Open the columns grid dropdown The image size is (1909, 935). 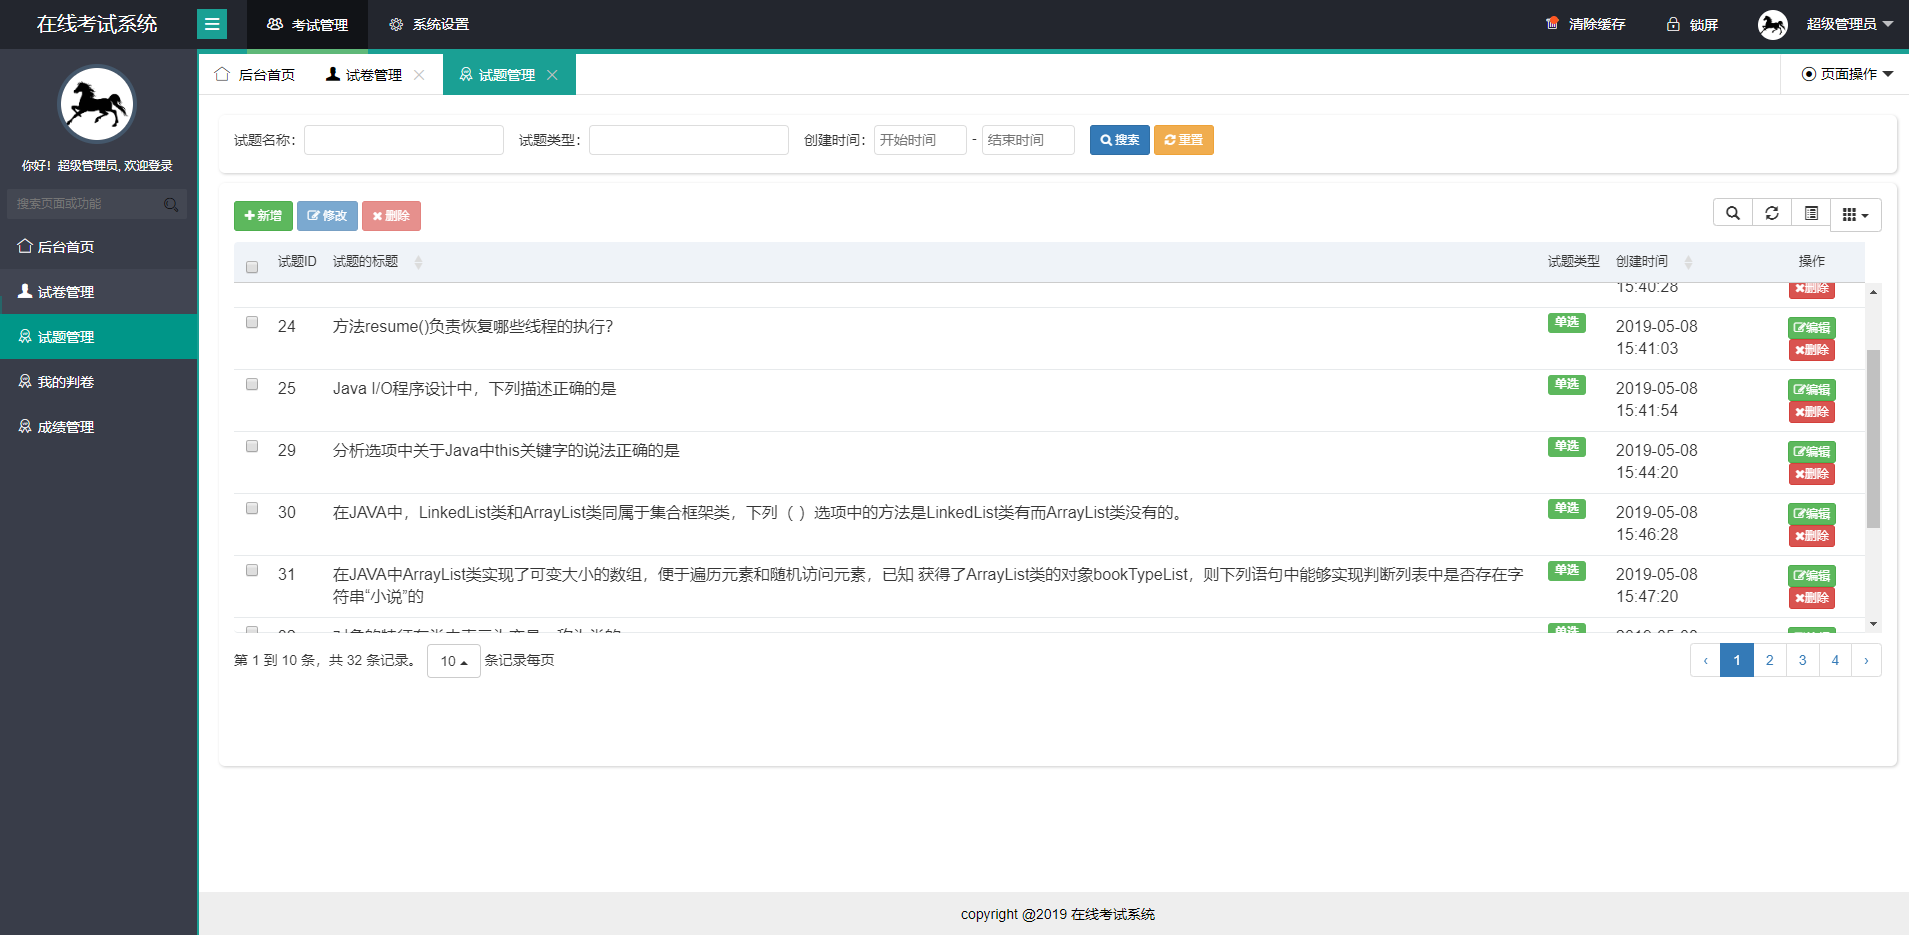click(1856, 214)
